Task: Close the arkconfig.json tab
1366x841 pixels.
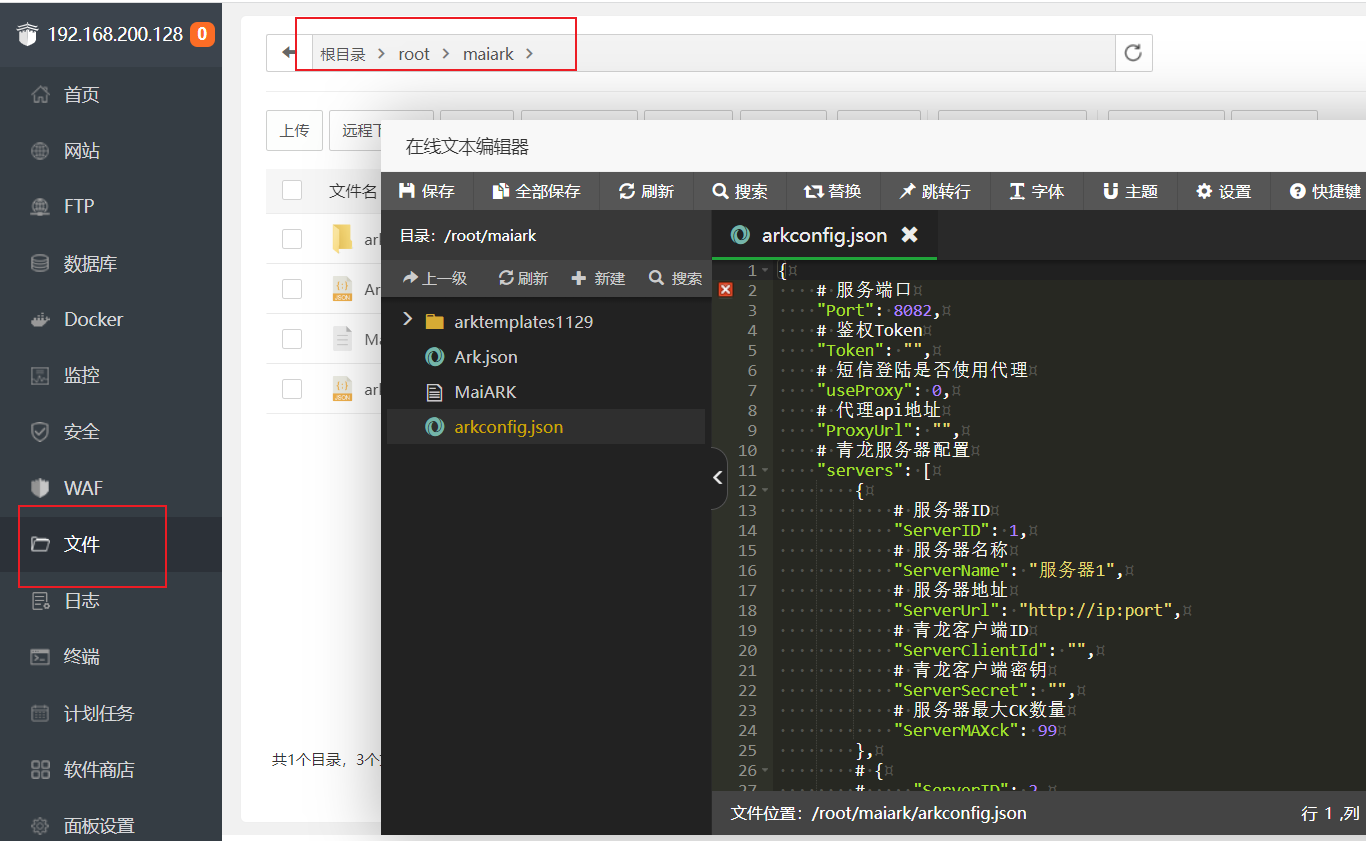Action: click(909, 235)
